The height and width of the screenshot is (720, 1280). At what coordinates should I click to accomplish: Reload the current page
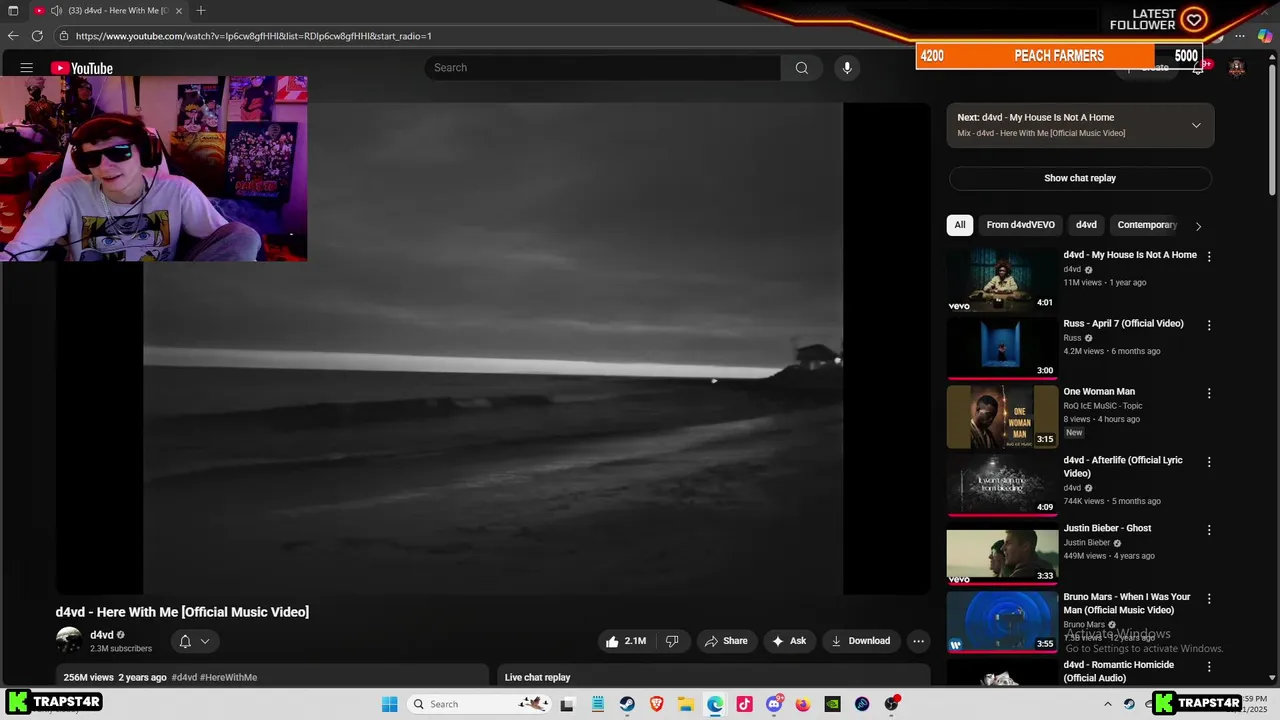click(37, 36)
